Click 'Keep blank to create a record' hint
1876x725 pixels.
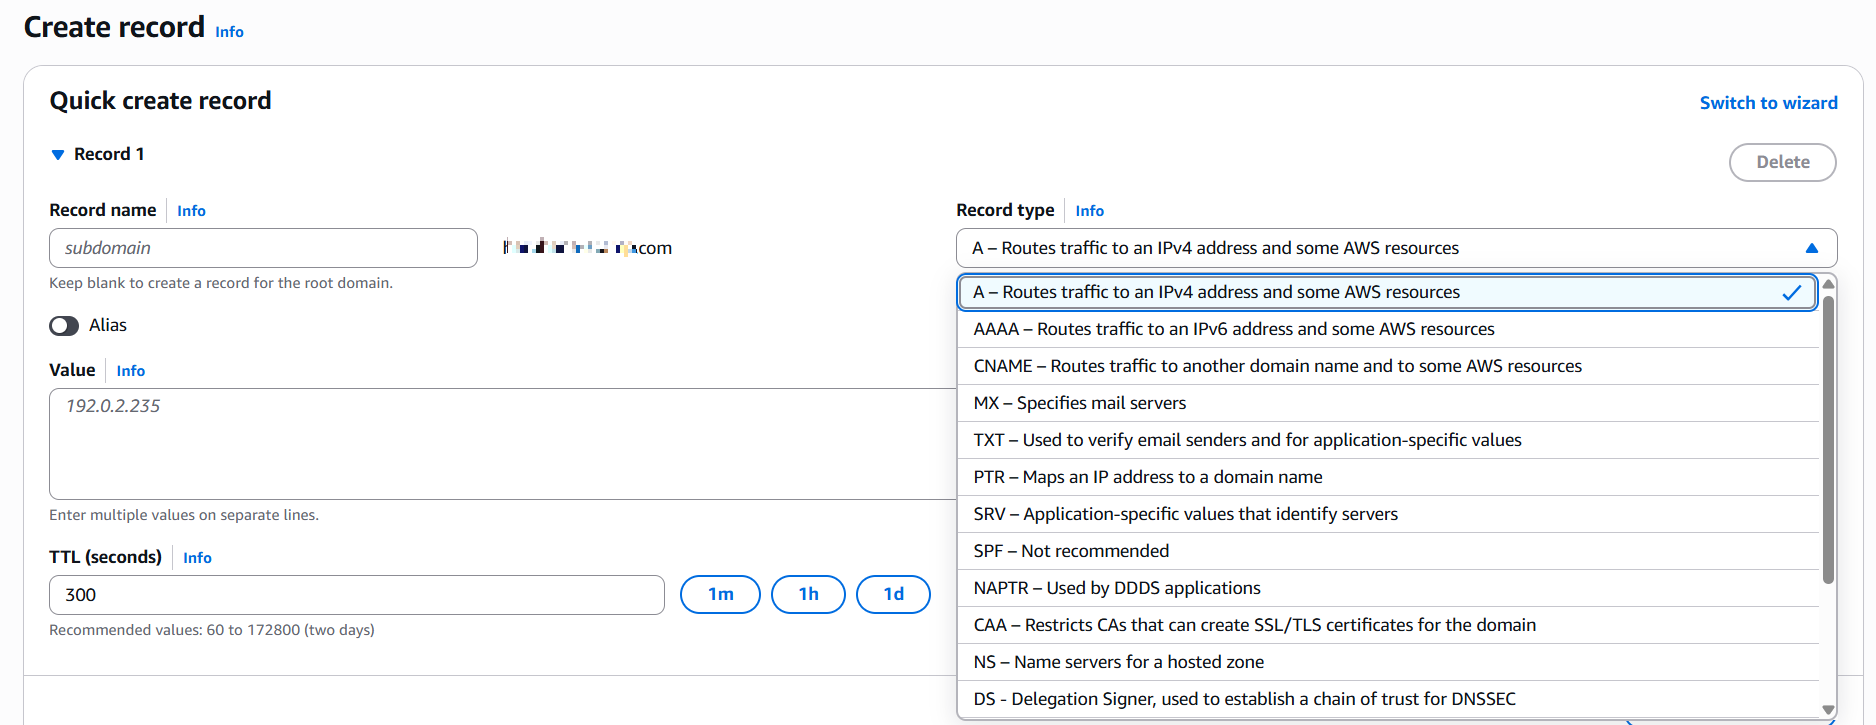221,283
